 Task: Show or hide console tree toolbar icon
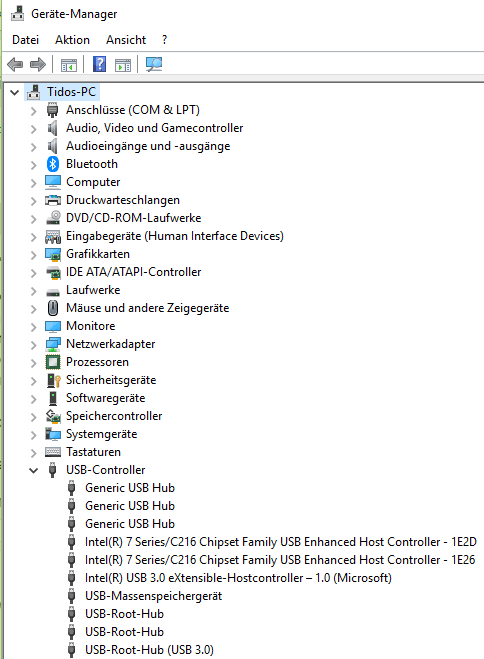[x=68, y=65]
